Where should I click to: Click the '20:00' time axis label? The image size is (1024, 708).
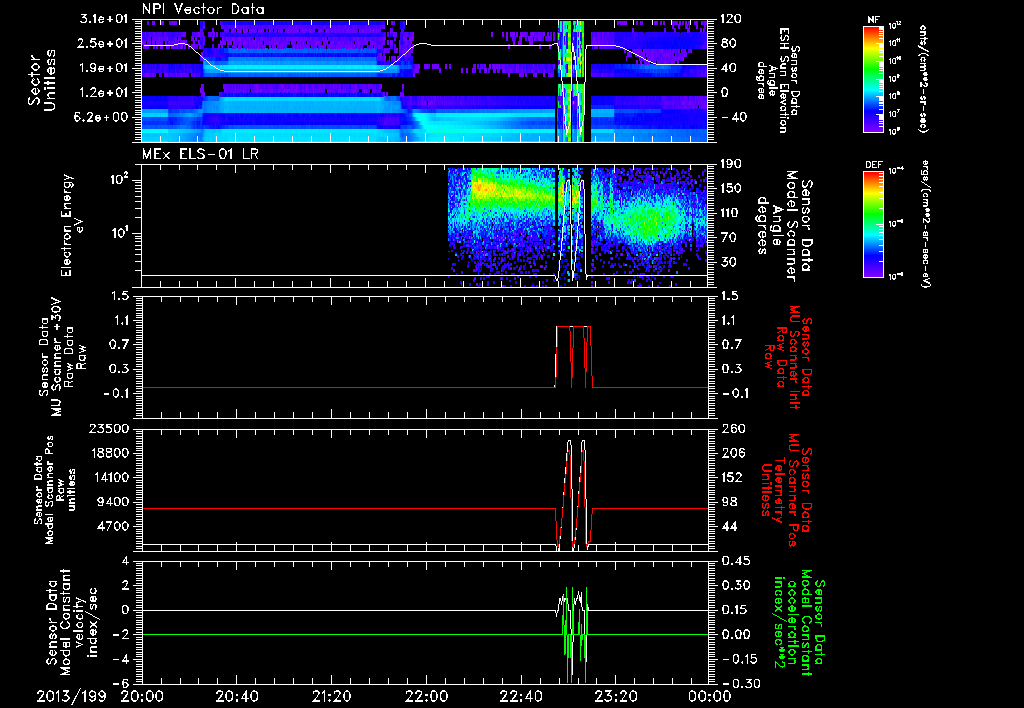(142, 696)
